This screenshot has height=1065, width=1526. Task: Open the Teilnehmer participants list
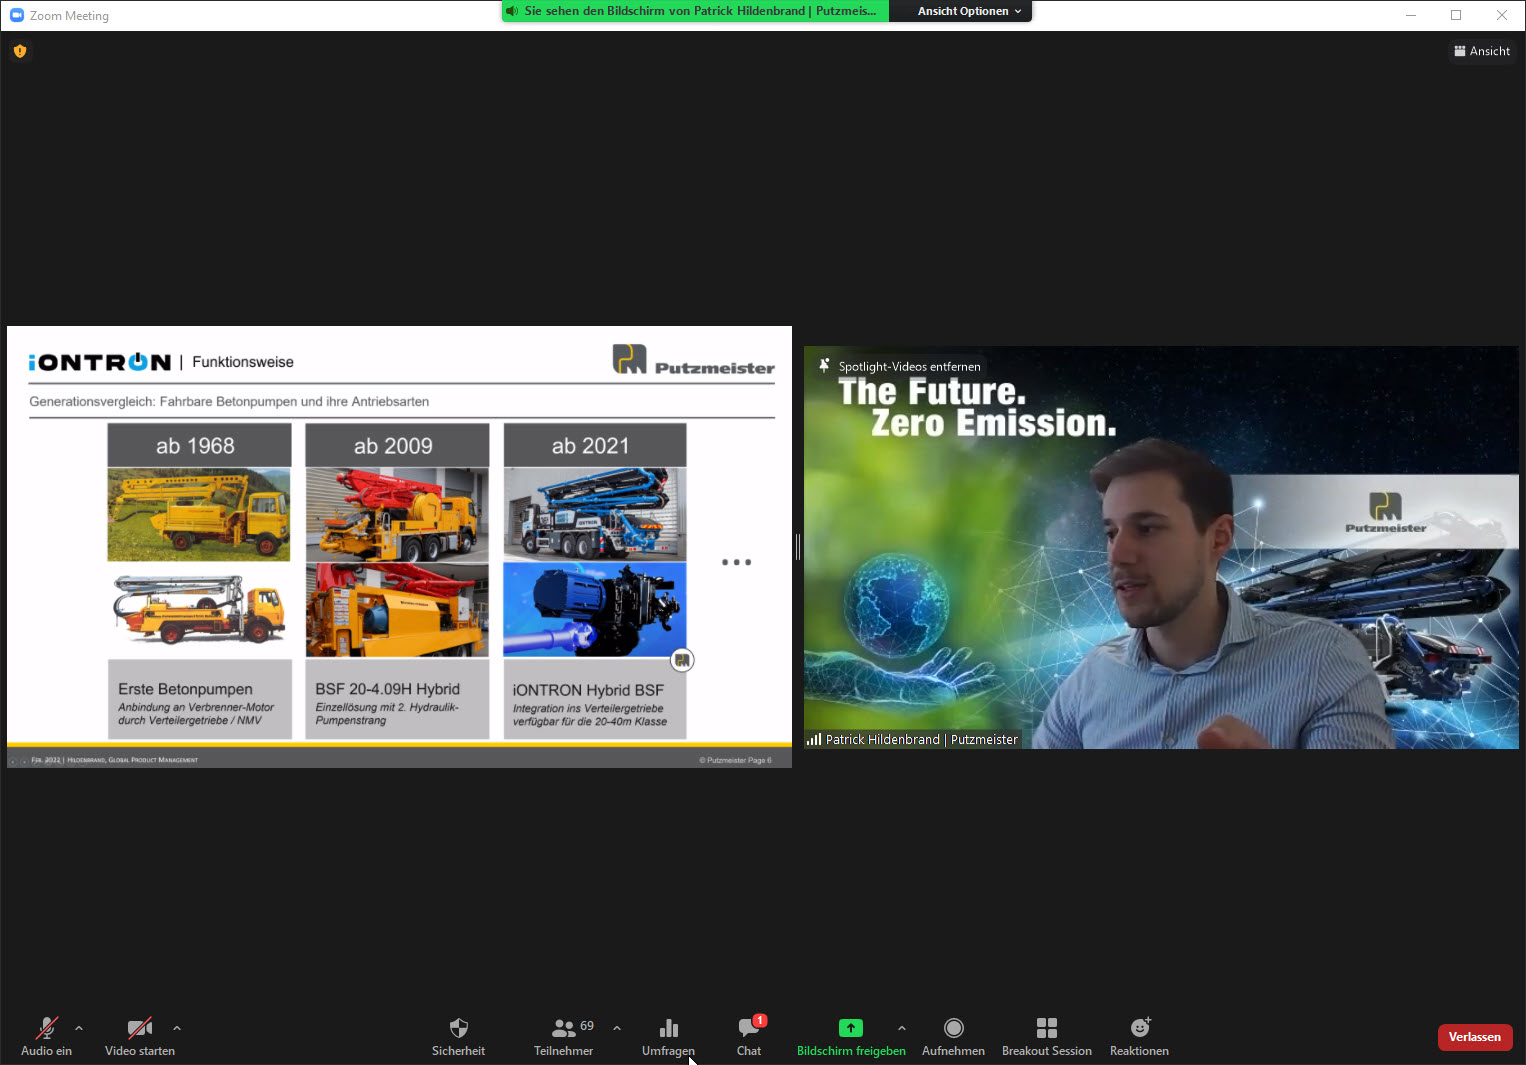point(564,1037)
